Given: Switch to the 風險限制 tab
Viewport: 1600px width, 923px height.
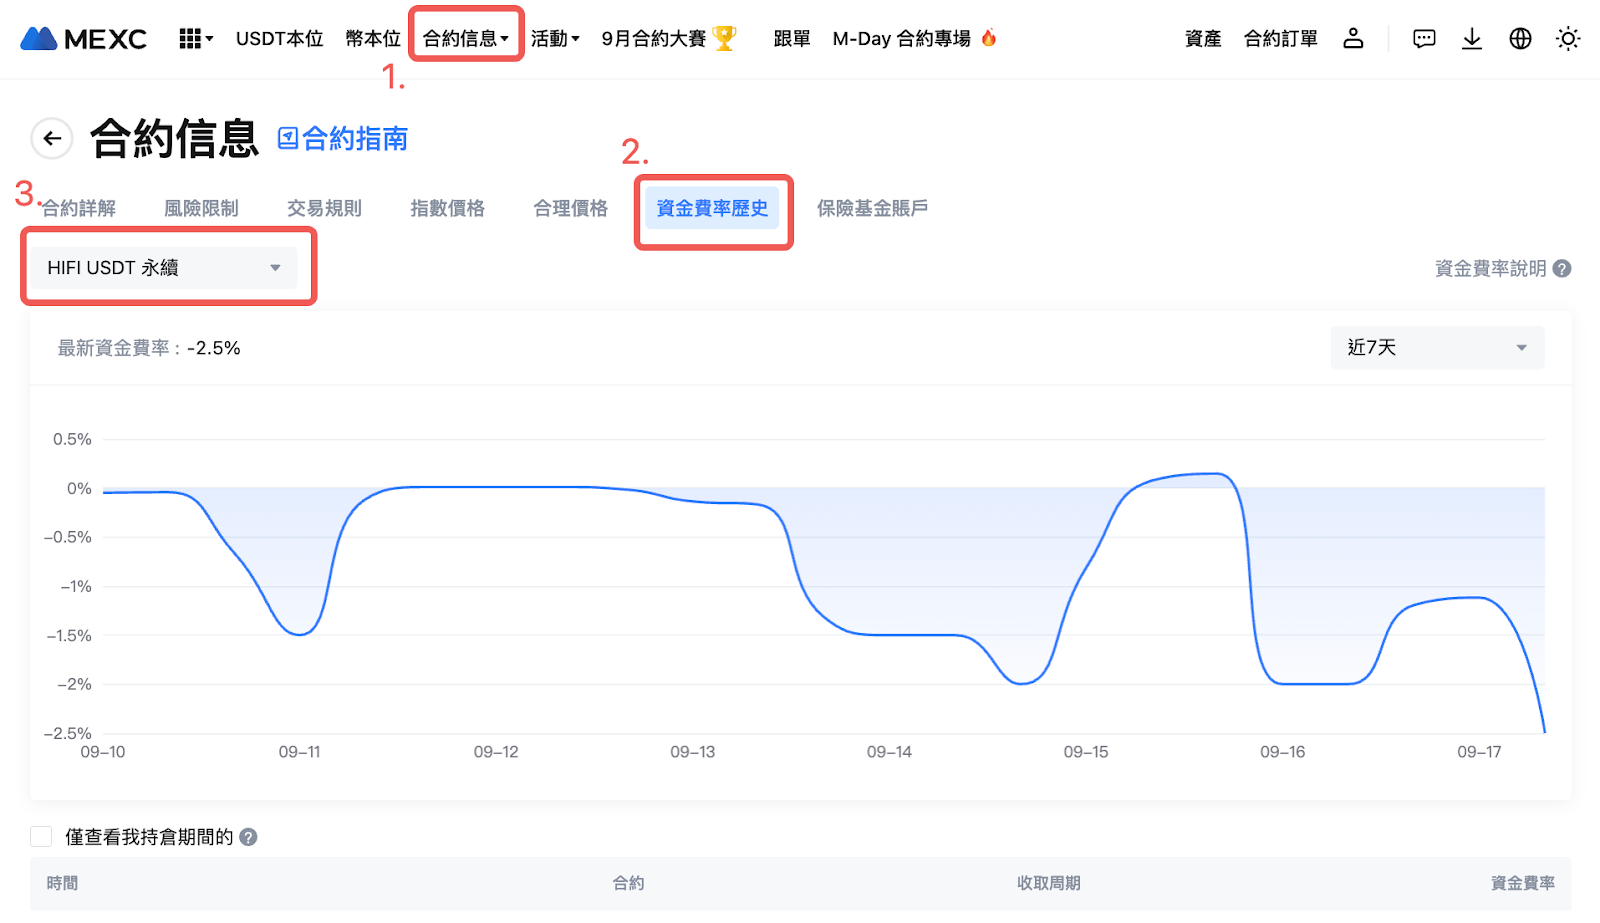Looking at the screenshot, I should point(201,209).
